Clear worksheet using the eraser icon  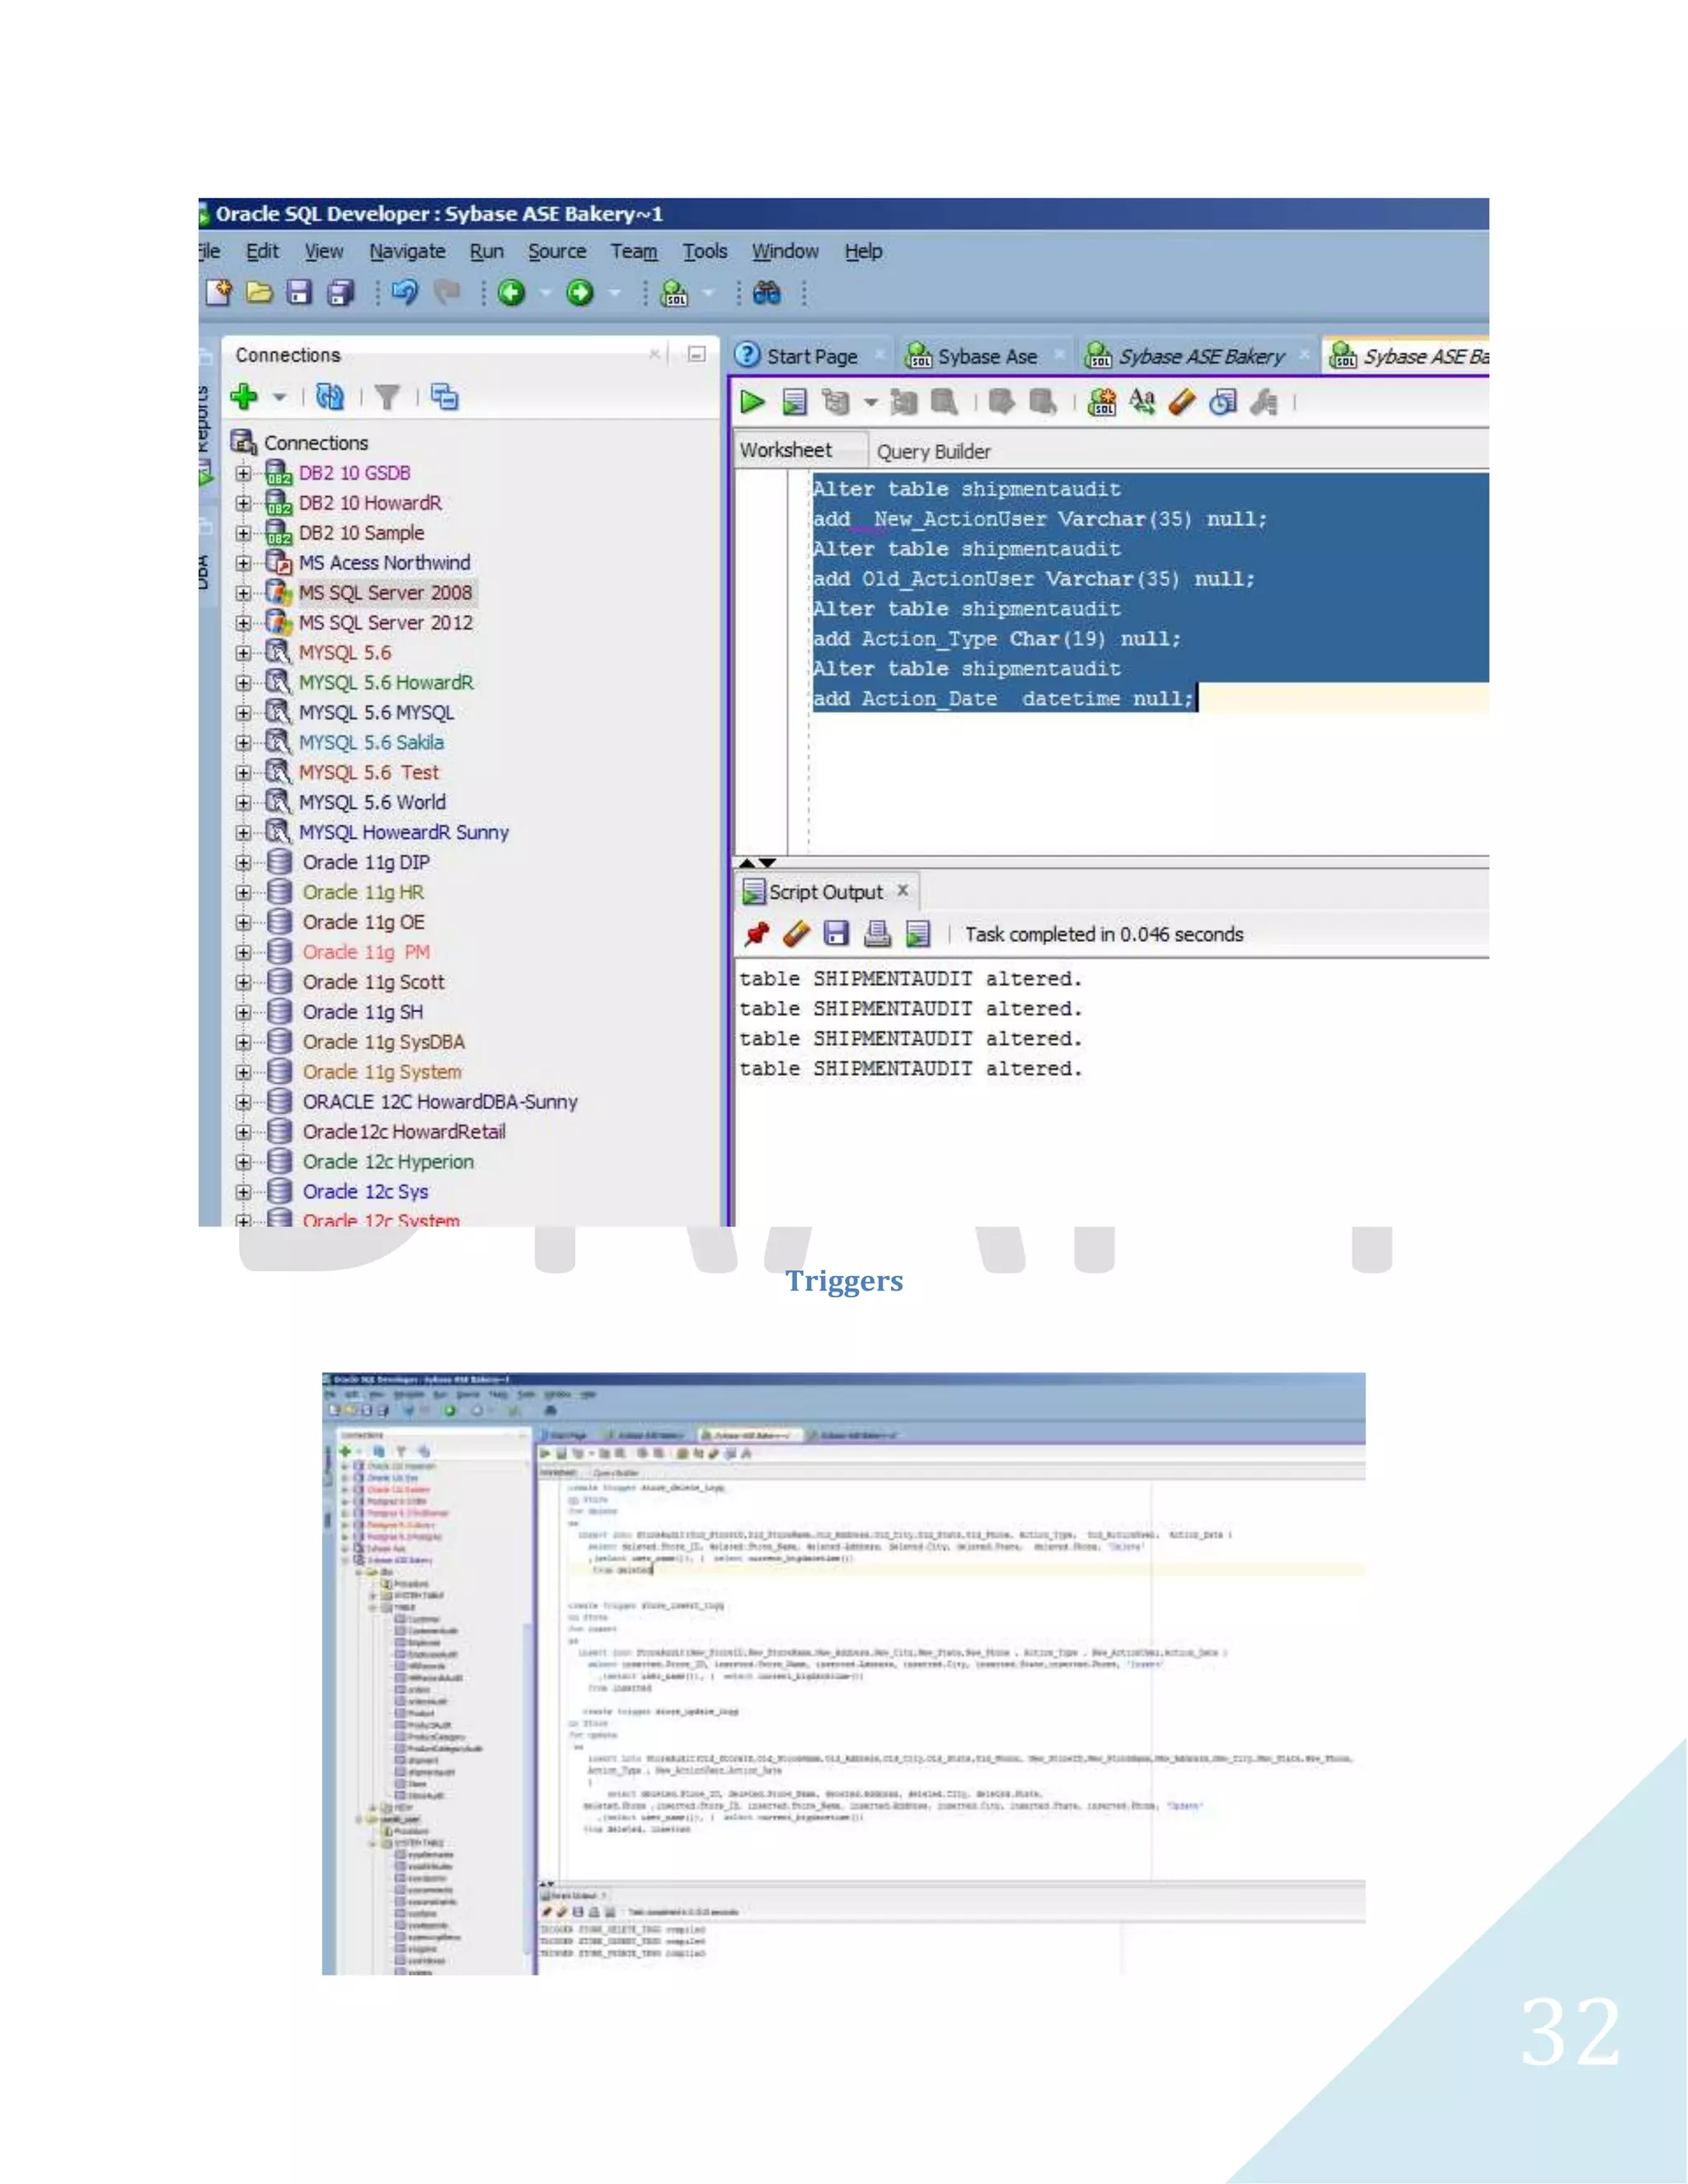pos(1182,402)
